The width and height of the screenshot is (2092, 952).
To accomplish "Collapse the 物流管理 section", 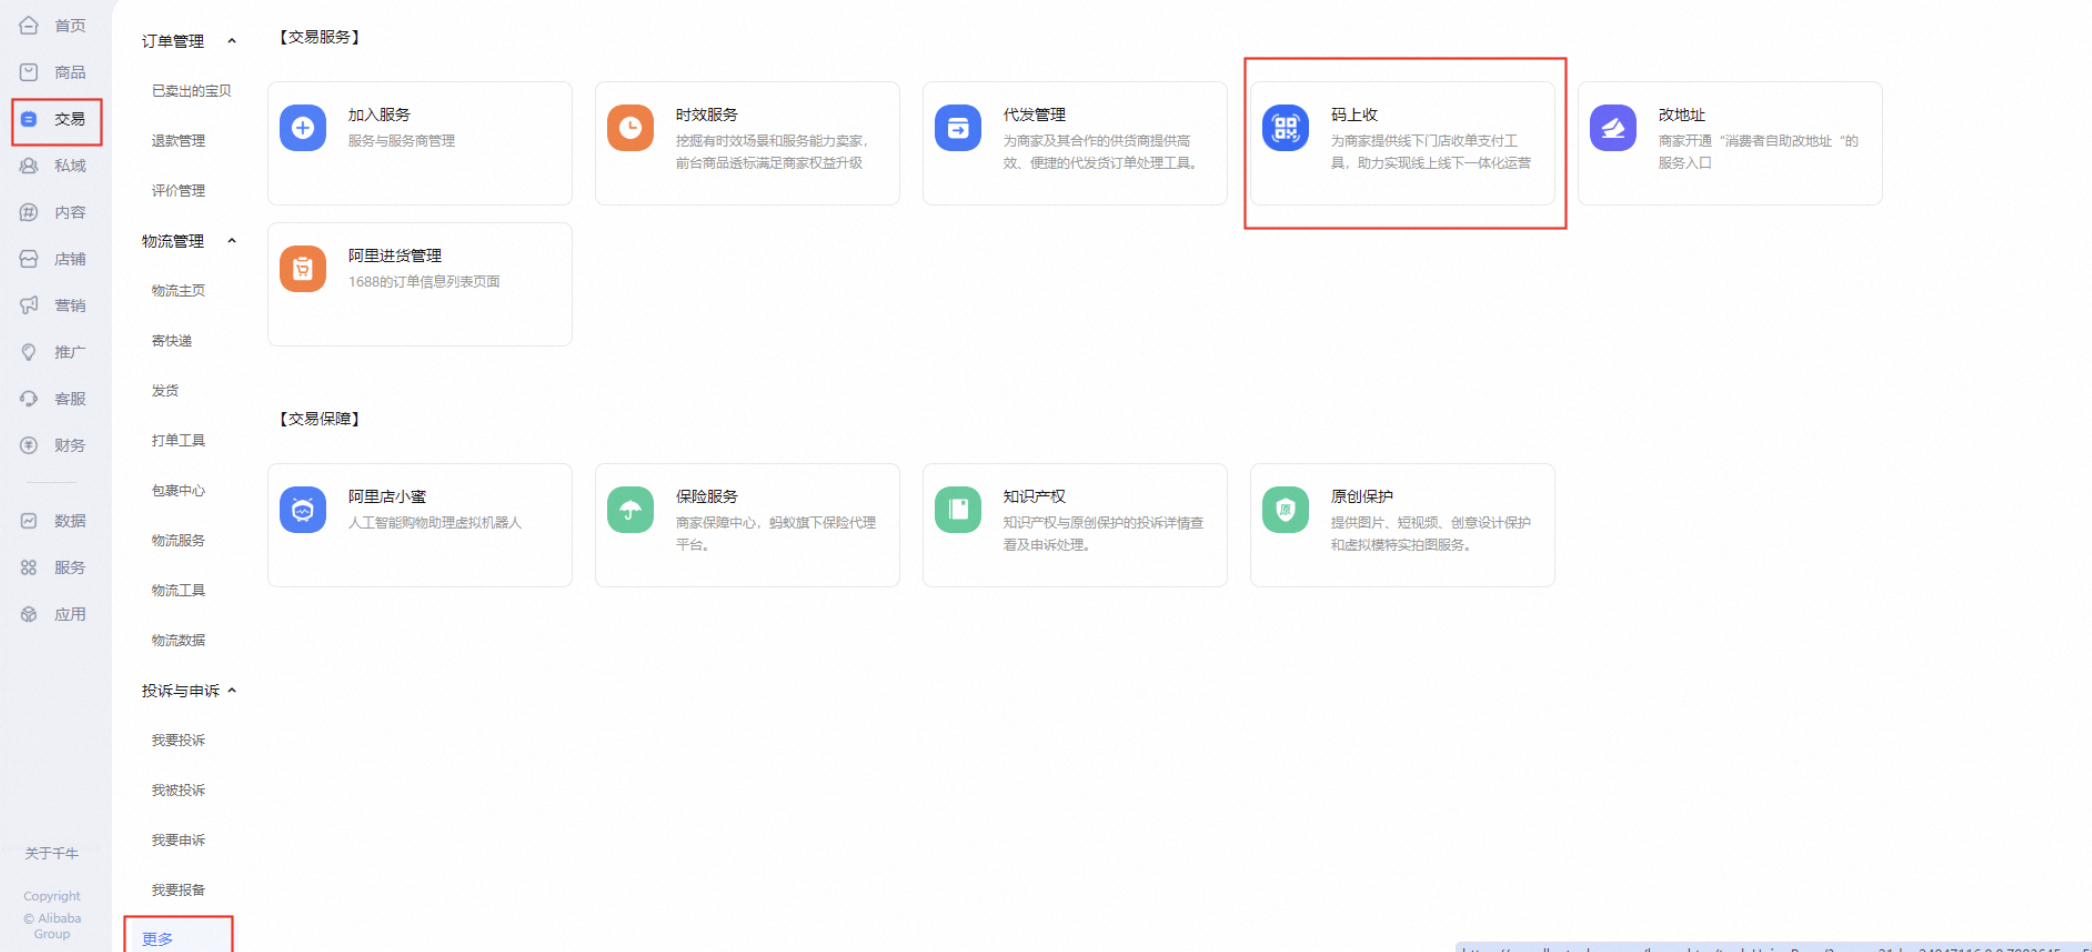I will click(x=232, y=241).
